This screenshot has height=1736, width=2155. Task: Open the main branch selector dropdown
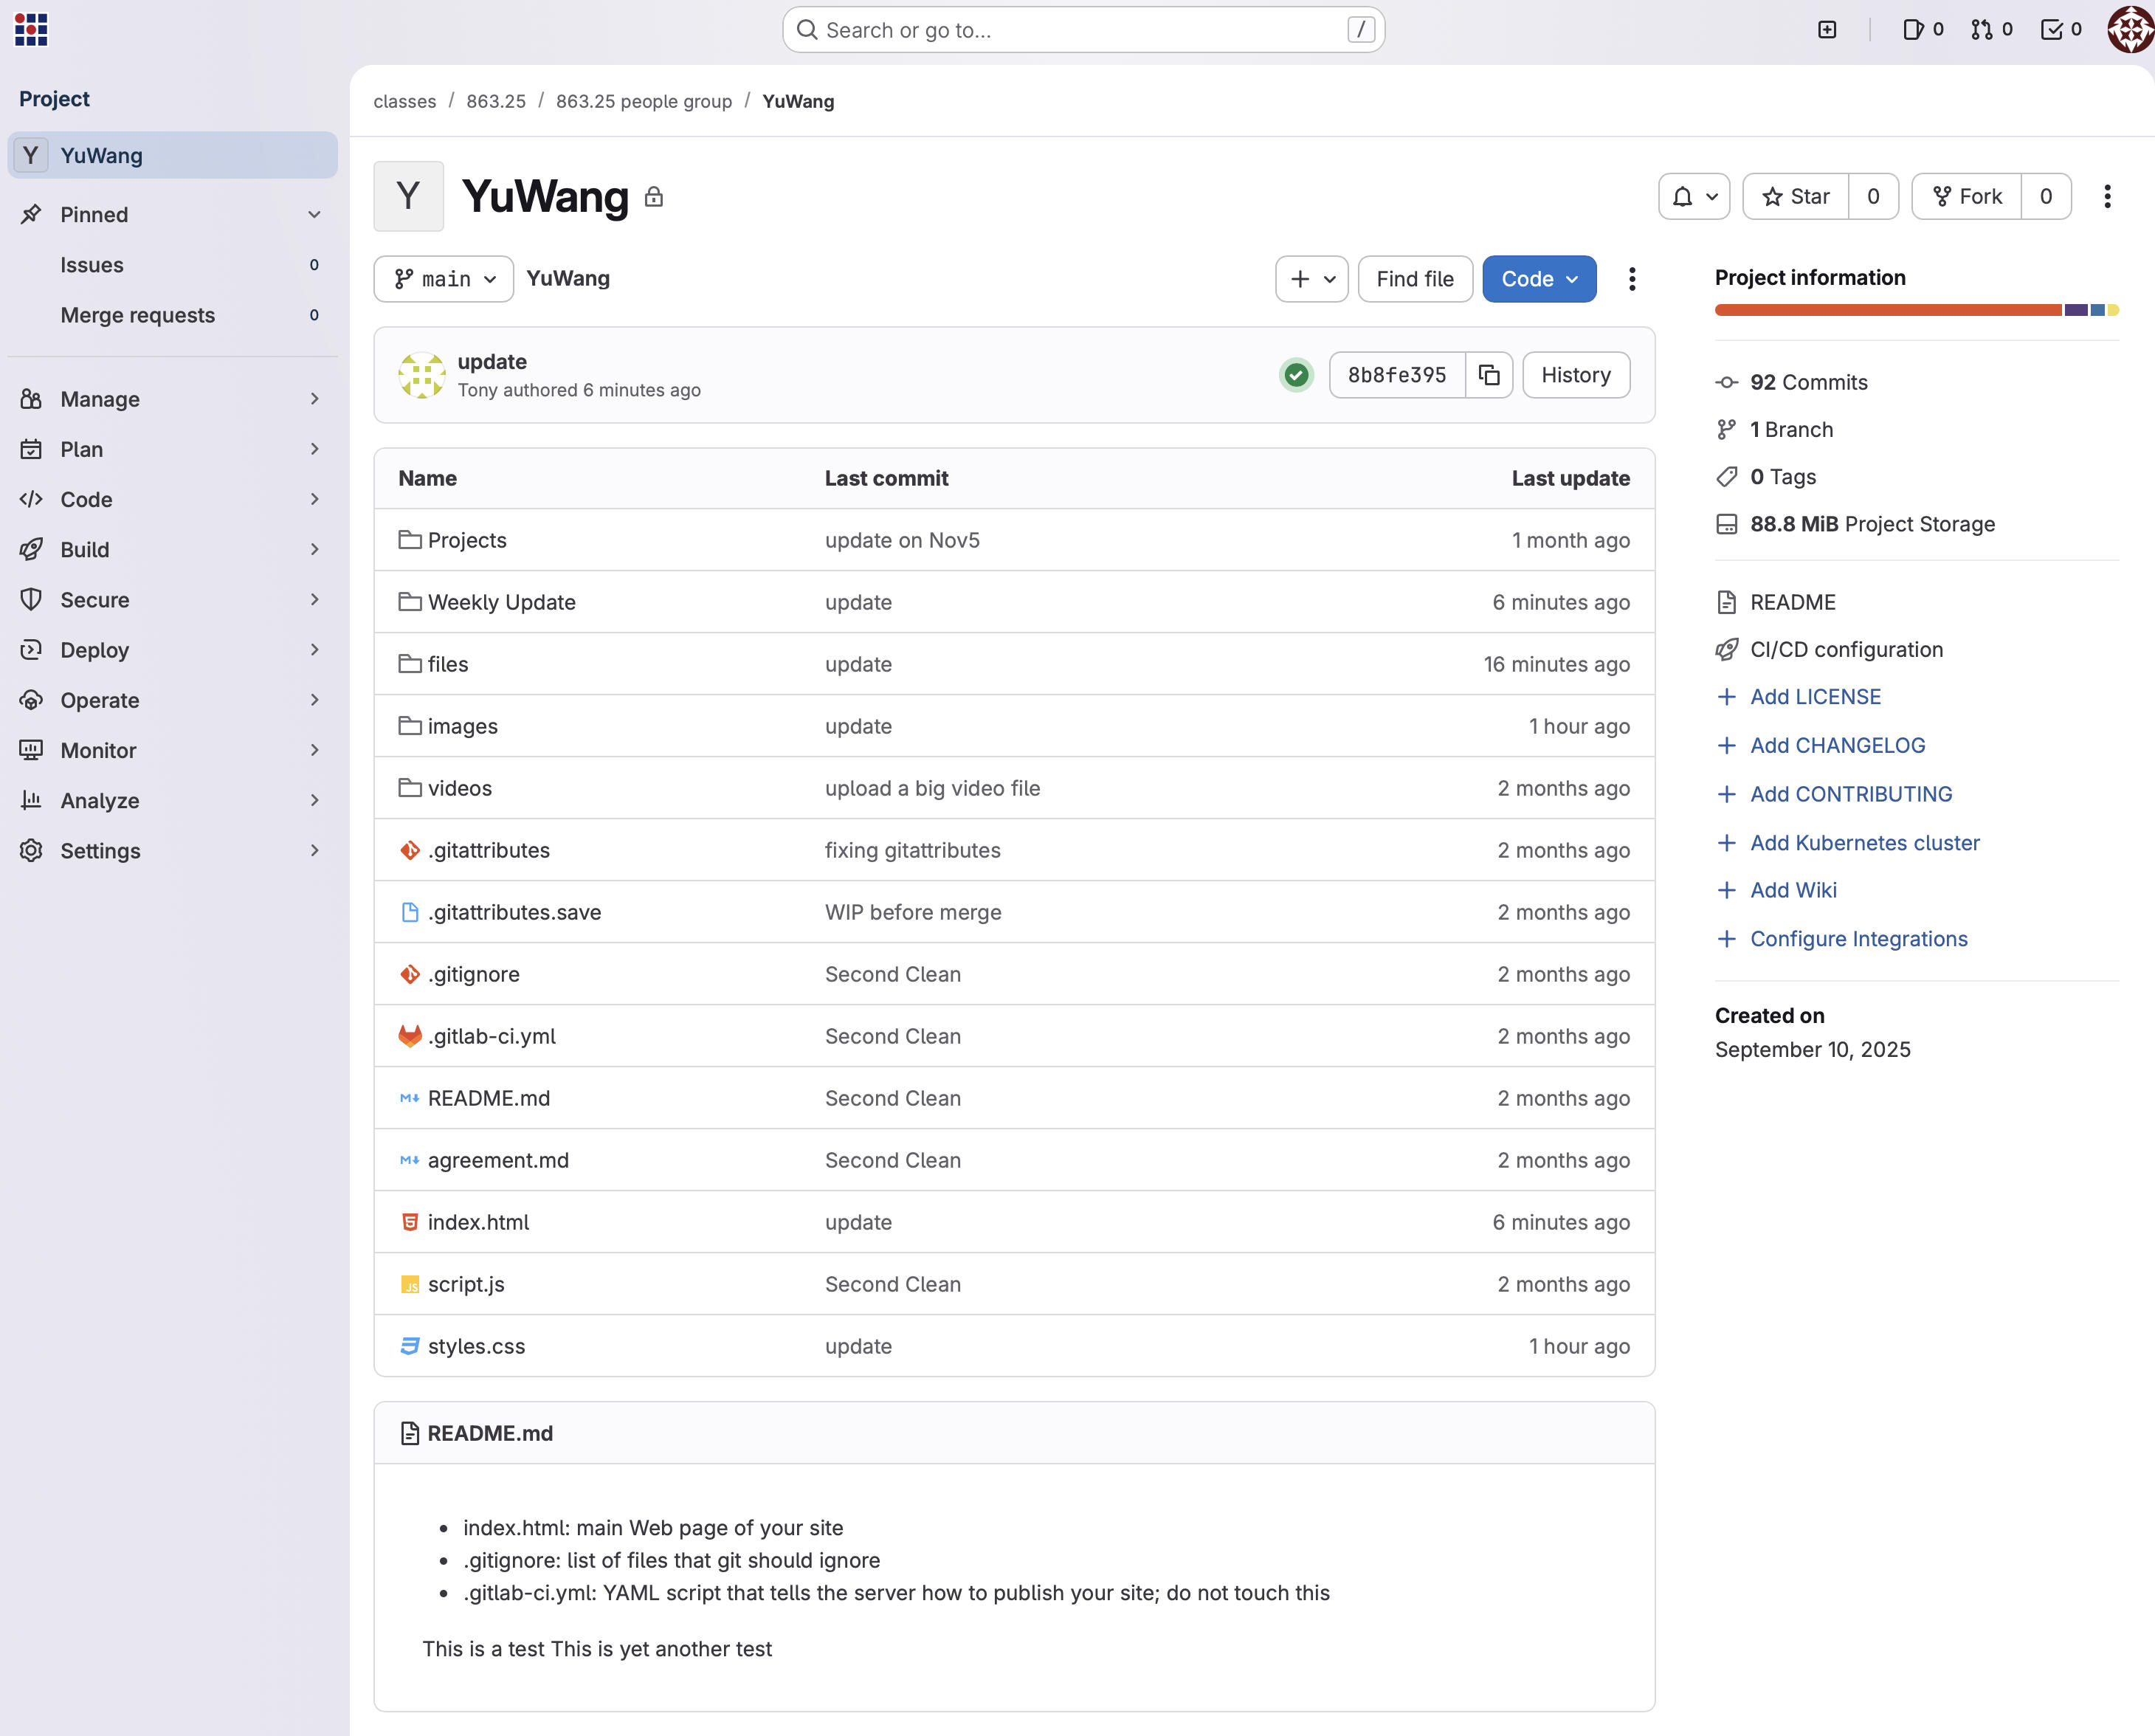443,279
